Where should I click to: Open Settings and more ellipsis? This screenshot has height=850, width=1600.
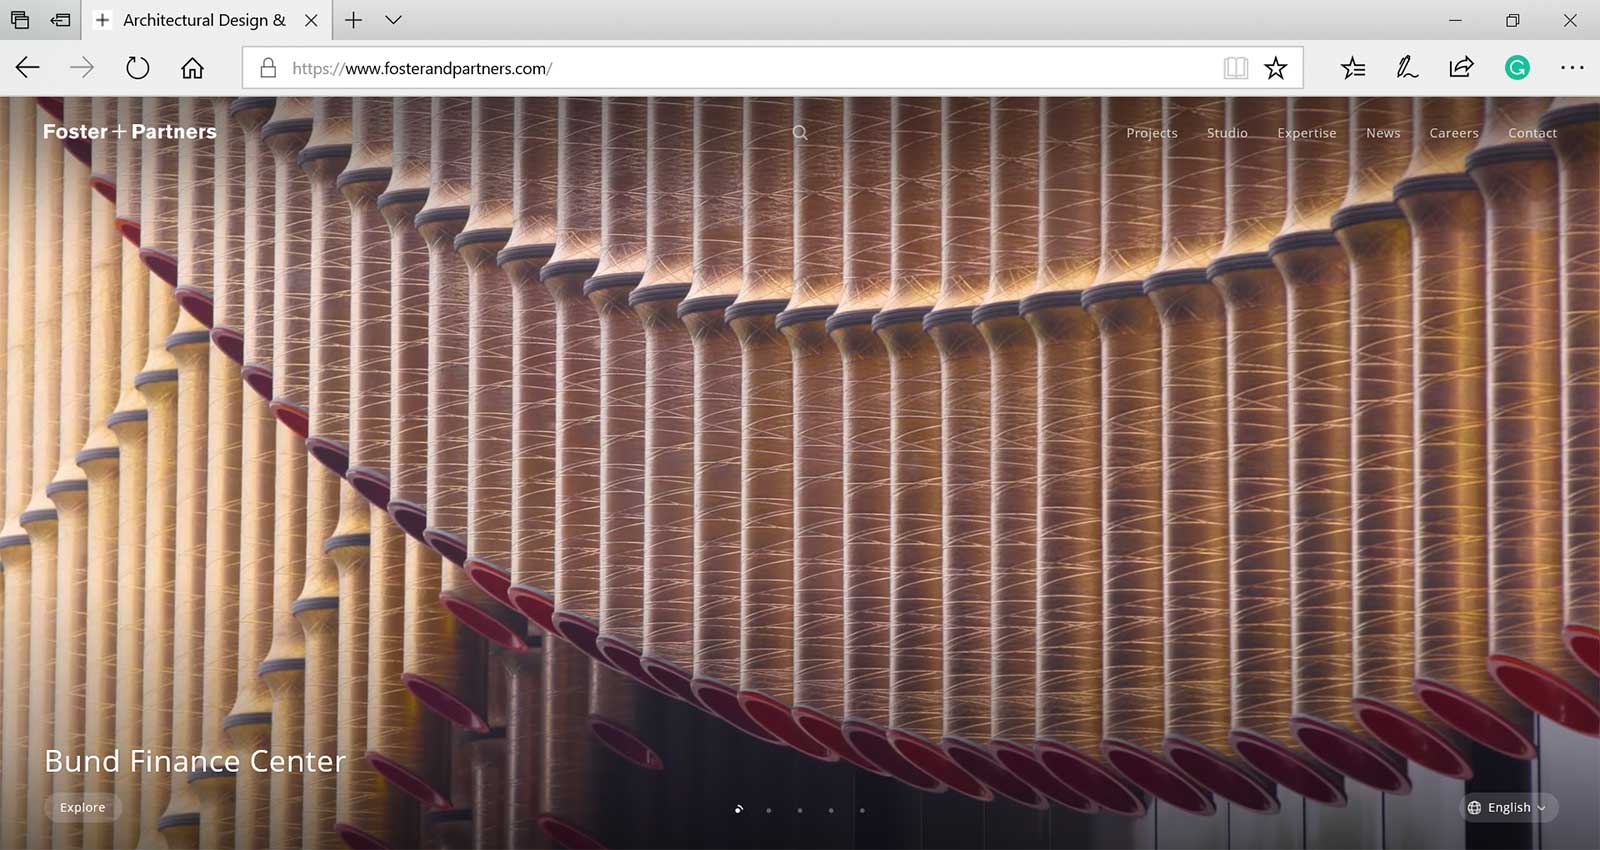[x=1572, y=68]
